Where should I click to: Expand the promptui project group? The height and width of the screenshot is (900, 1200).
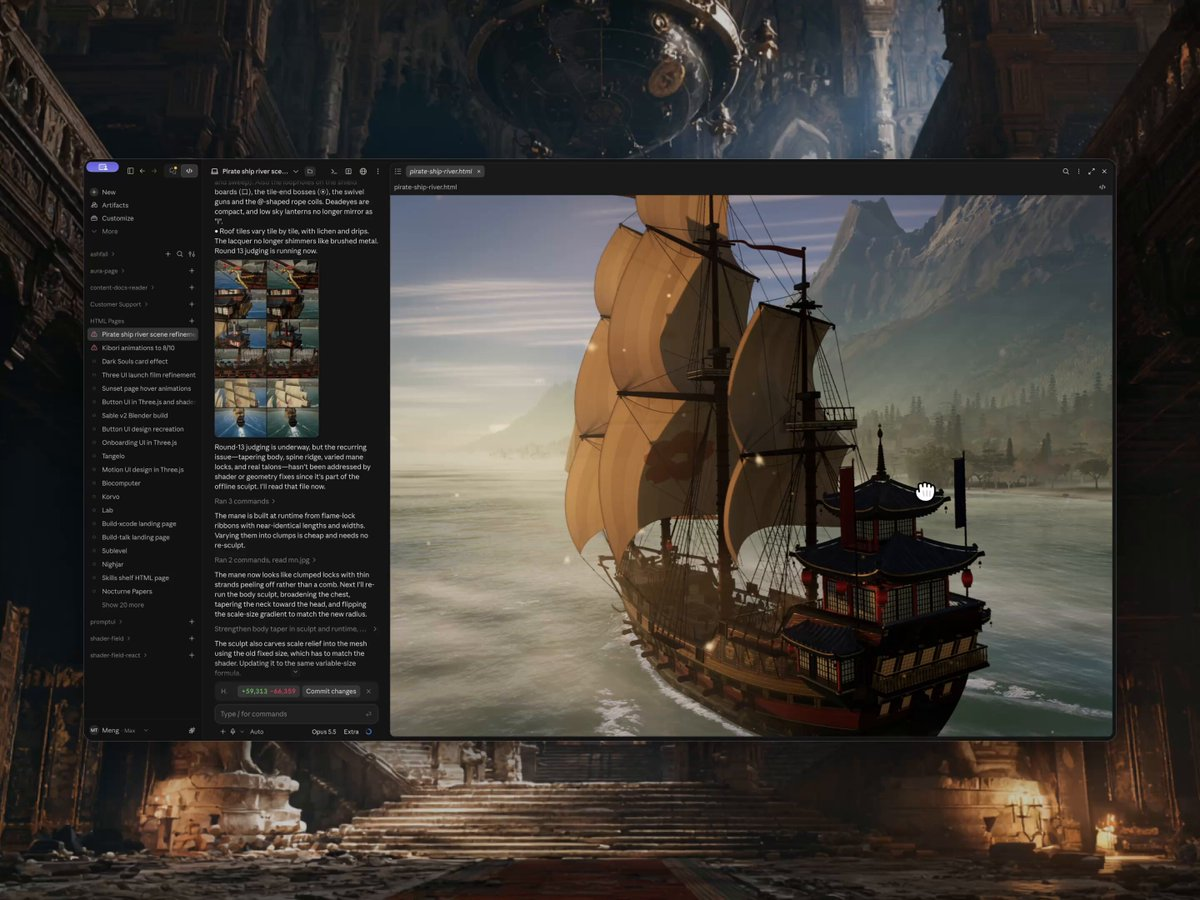105,622
